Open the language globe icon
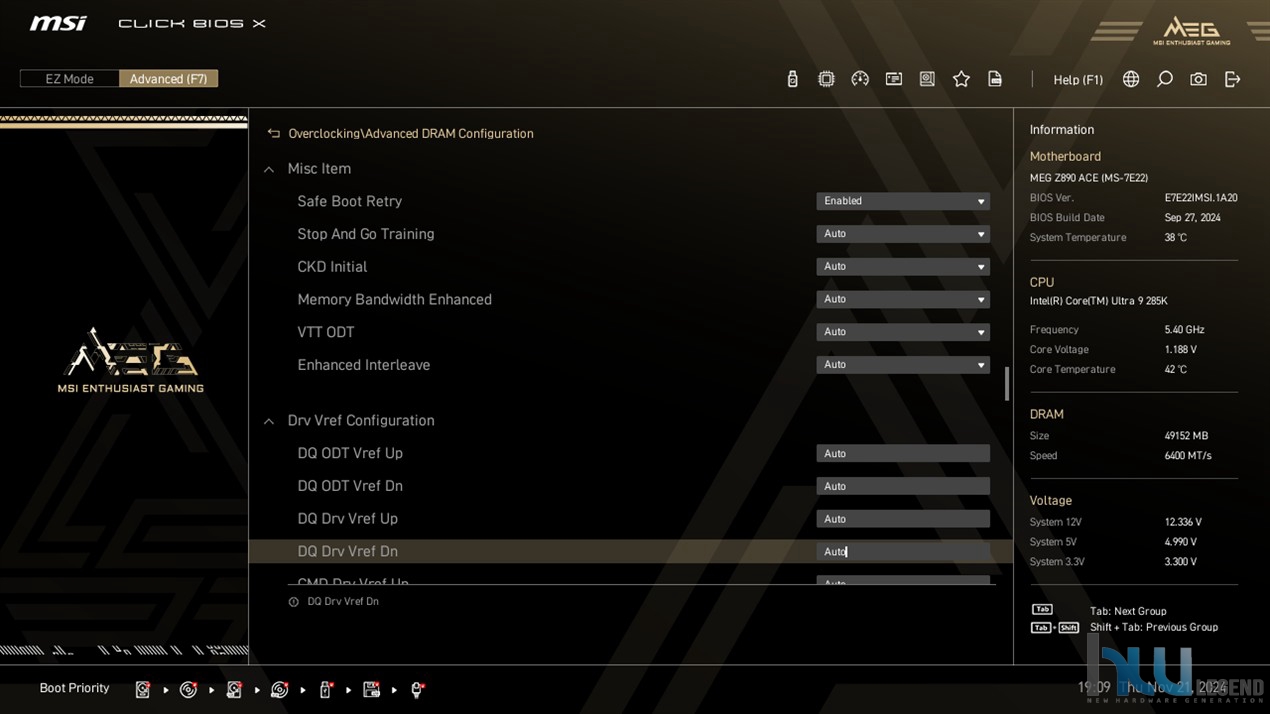This screenshot has width=1270, height=714. [1131, 79]
